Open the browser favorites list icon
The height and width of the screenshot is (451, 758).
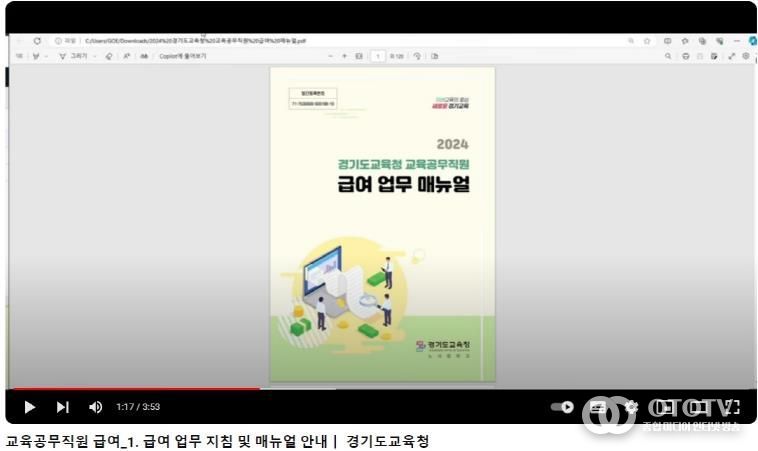685,41
